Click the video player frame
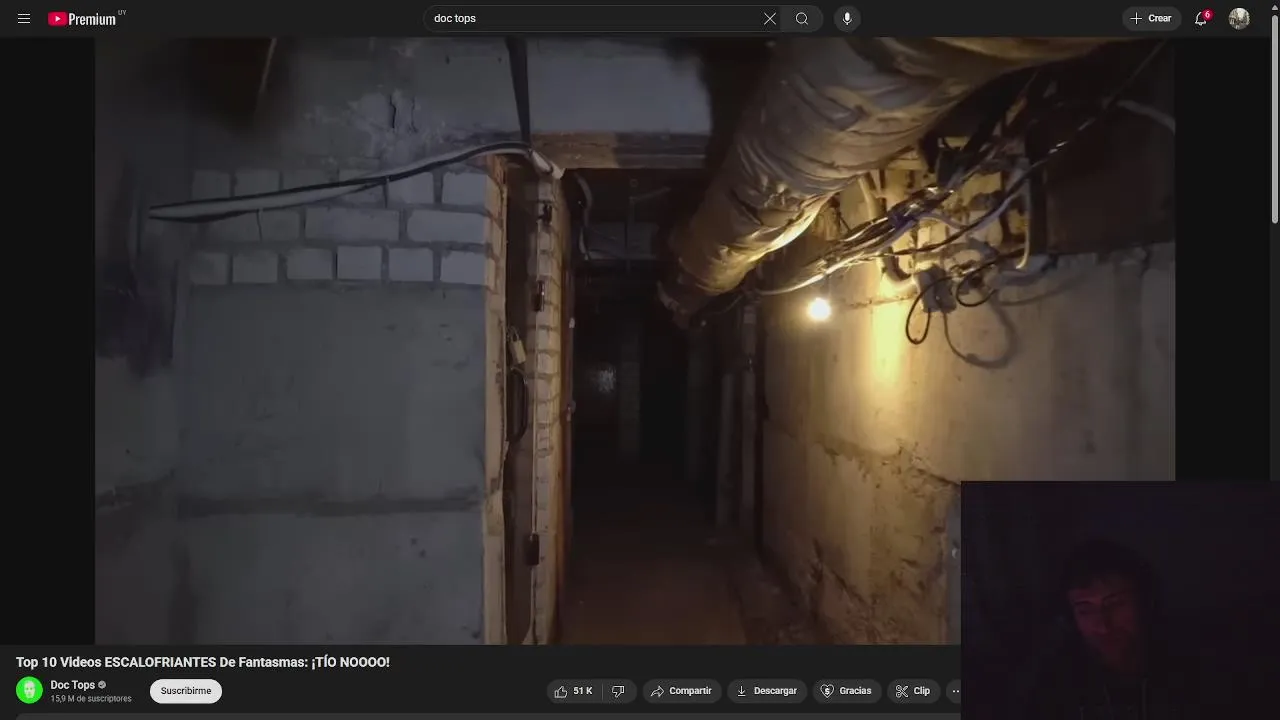Viewport: 1280px width, 720px height. click(x=634, y=341)
